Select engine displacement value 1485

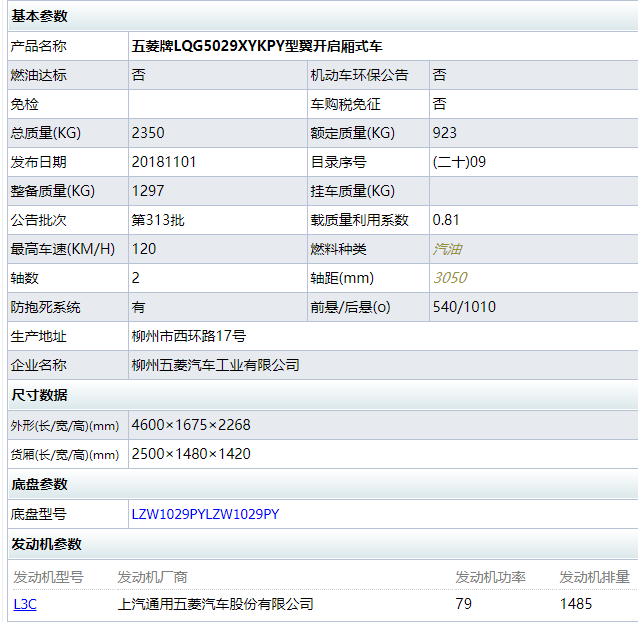click(576, 604)
